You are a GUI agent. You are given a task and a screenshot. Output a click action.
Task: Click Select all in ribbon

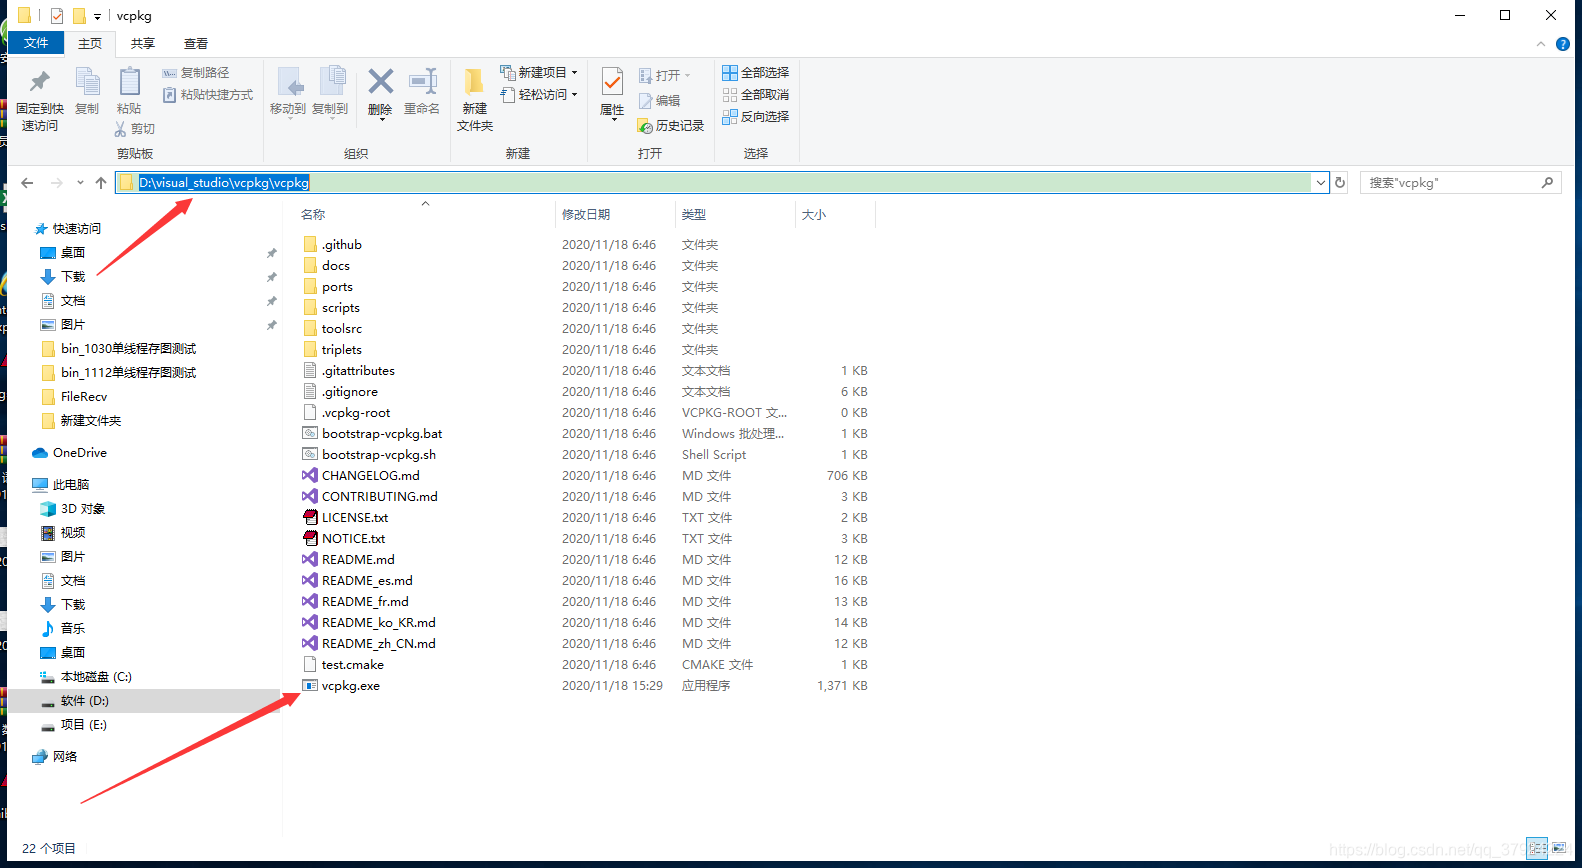tap(756, 72)
